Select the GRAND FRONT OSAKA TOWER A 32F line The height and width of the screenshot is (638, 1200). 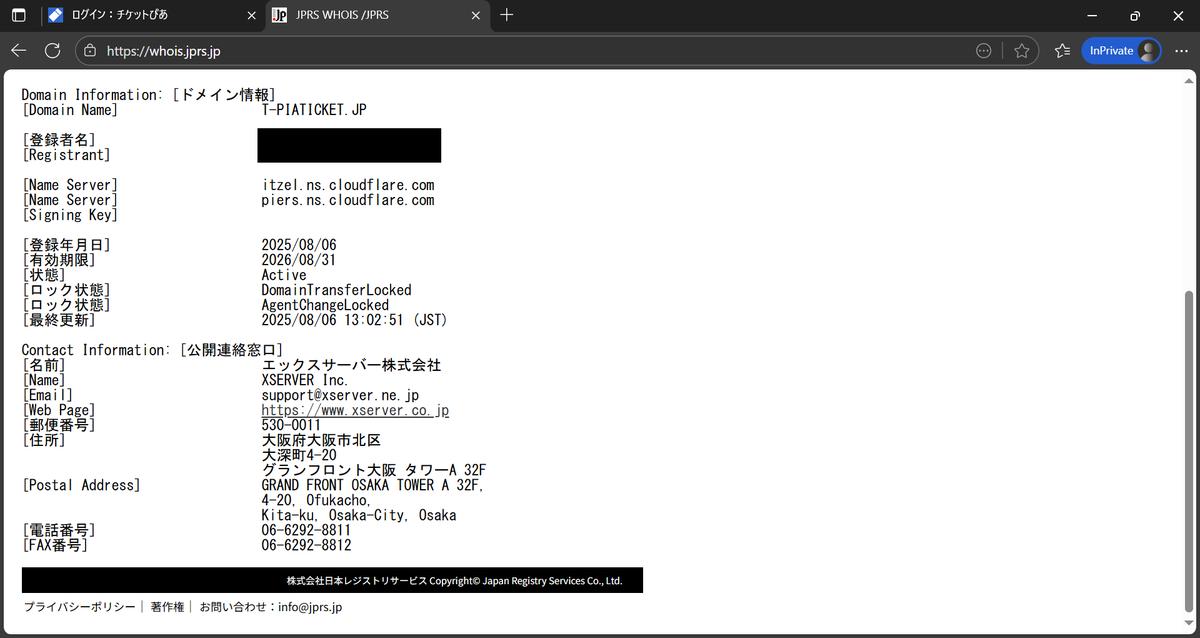pos(373,485)
